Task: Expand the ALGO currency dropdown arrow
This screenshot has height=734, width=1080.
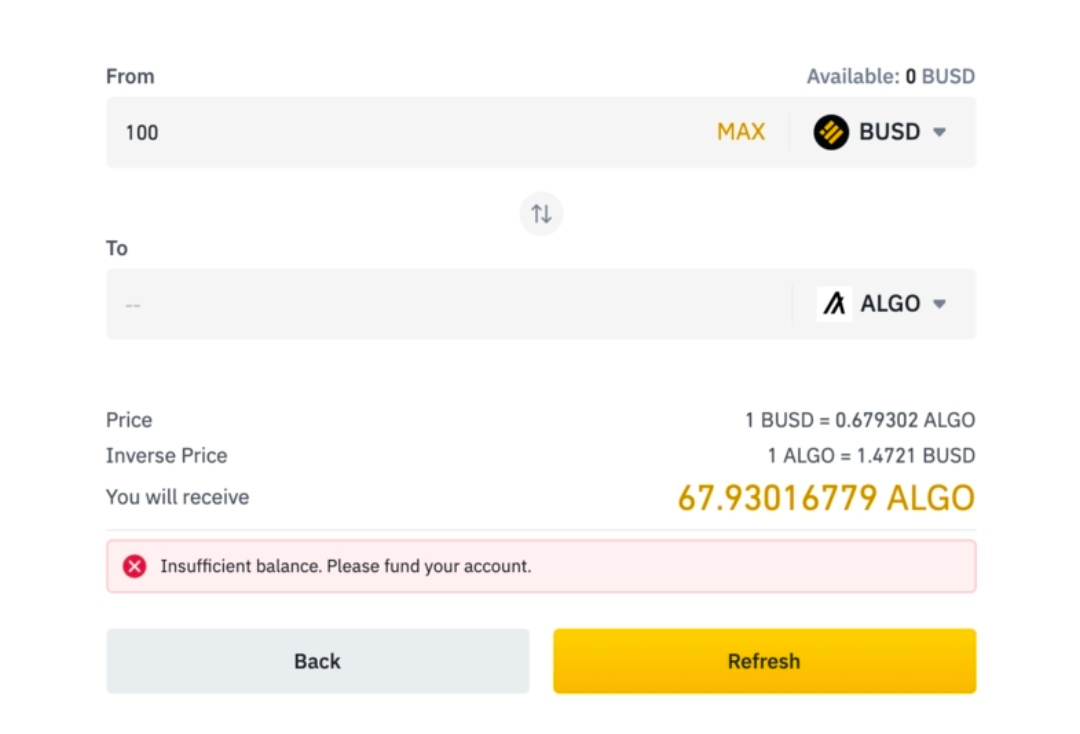Action: 939,304
